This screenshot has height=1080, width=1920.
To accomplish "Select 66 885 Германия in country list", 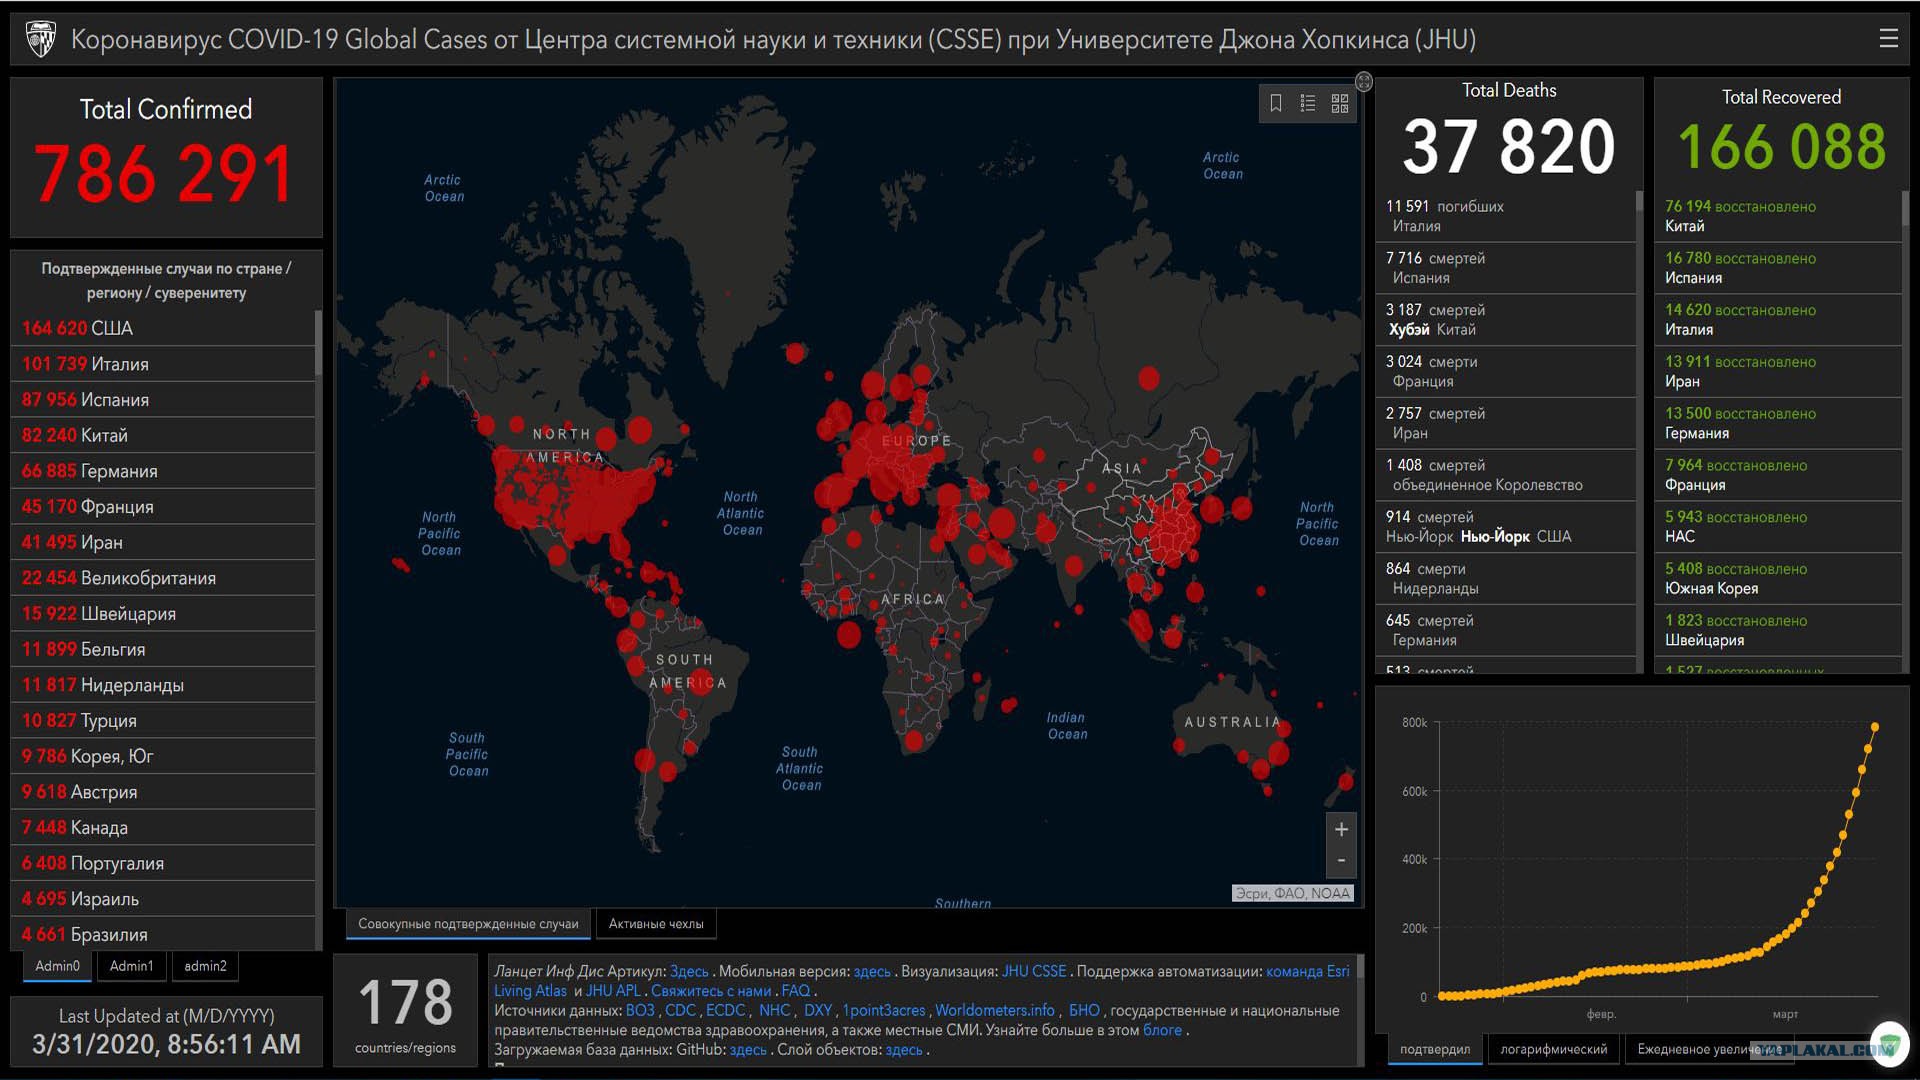I will coord(163,471).
